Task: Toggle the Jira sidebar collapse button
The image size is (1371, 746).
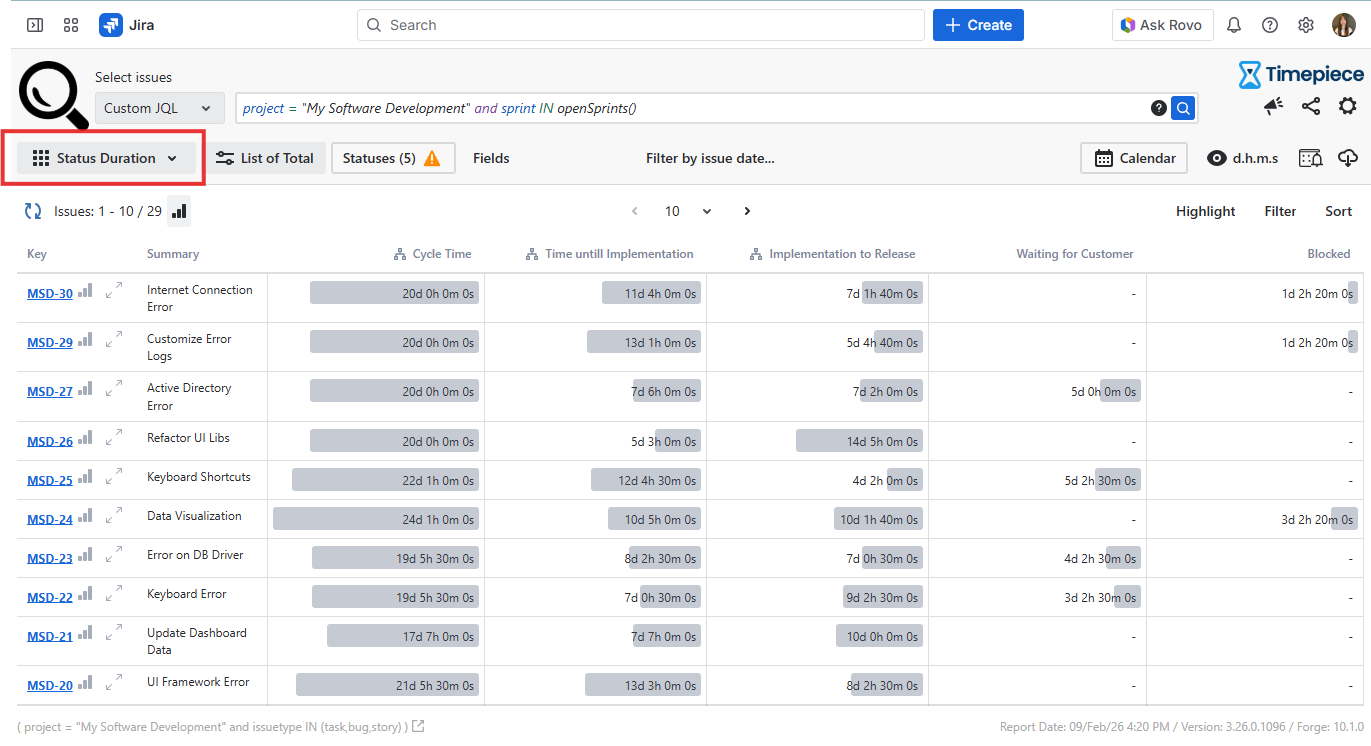Action: click(35, 25)
